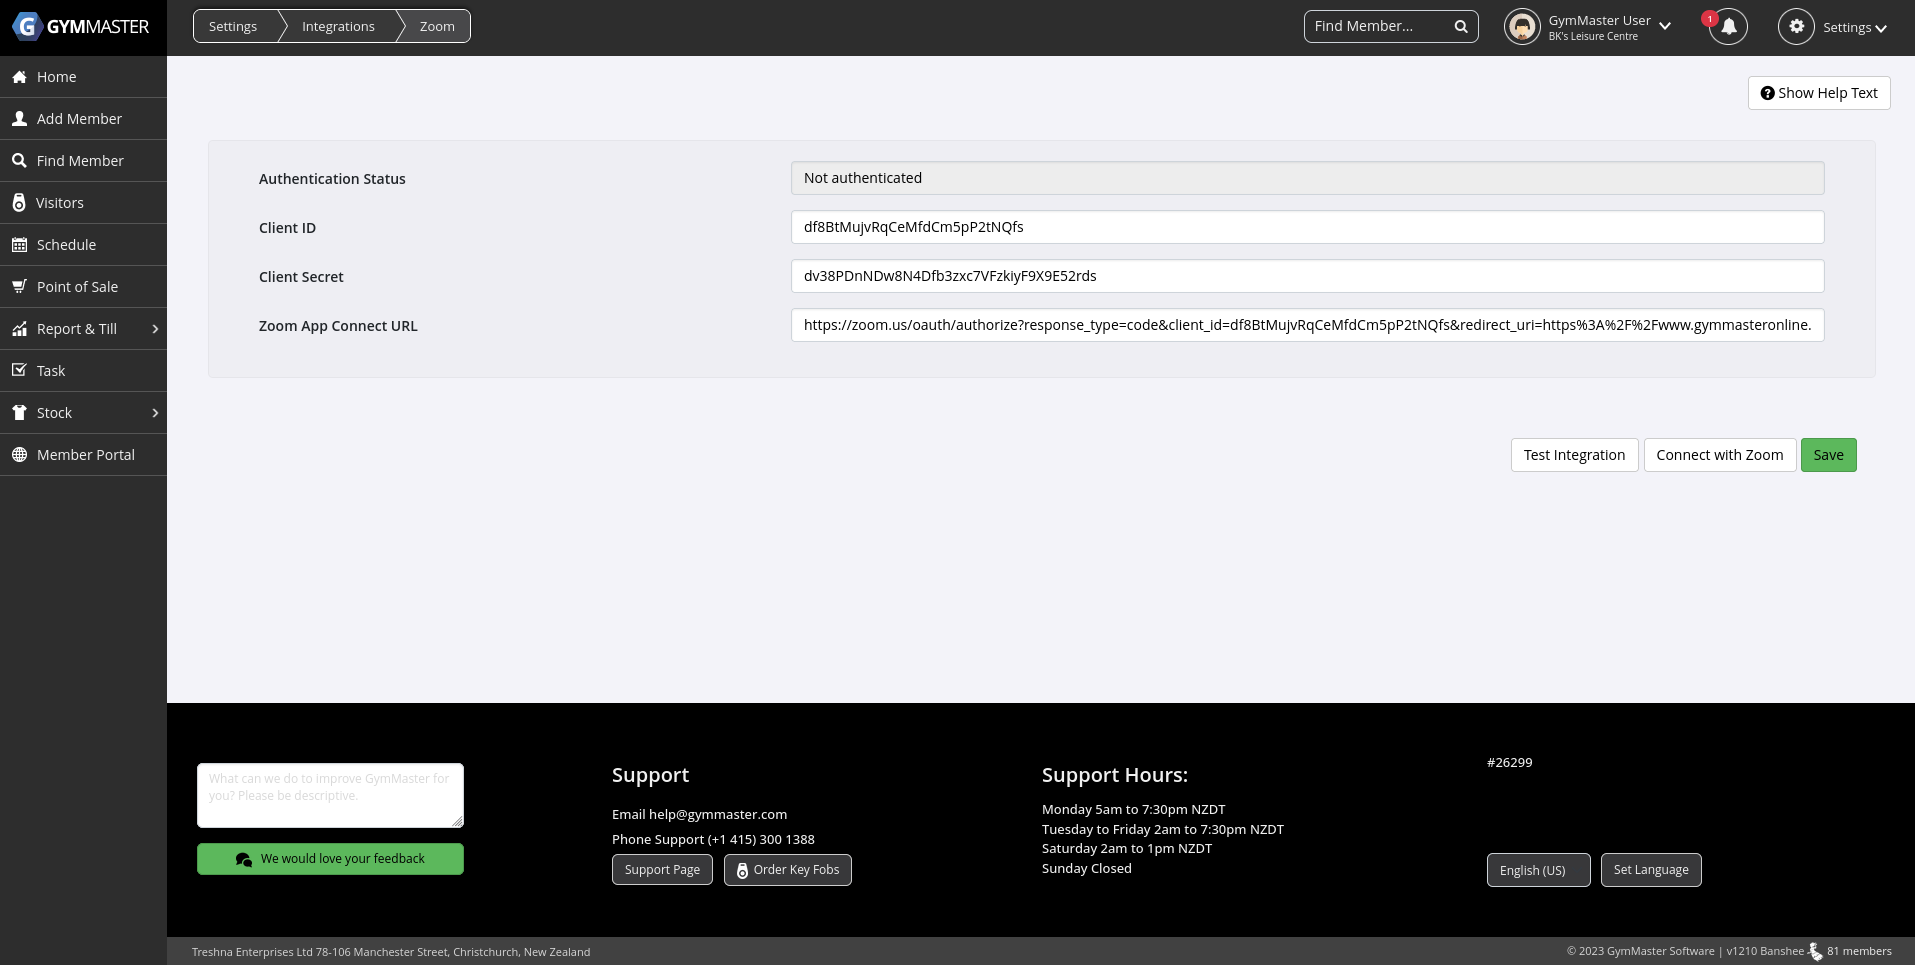Image resolution: width=1915 pixels, height=965 pixels.
Task: Expand the Report & Till submenu
Action: [155, 329]
